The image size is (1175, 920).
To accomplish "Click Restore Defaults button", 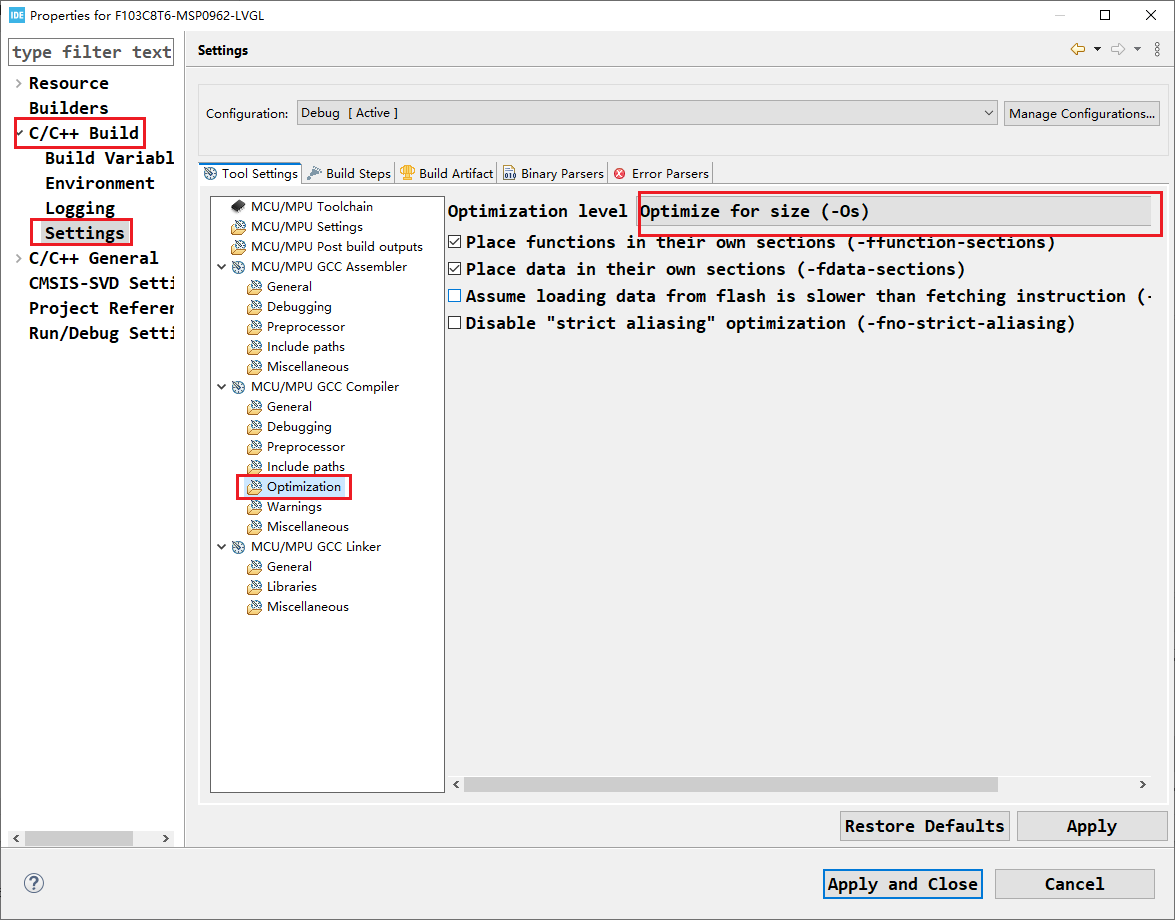I will point(924,826).
